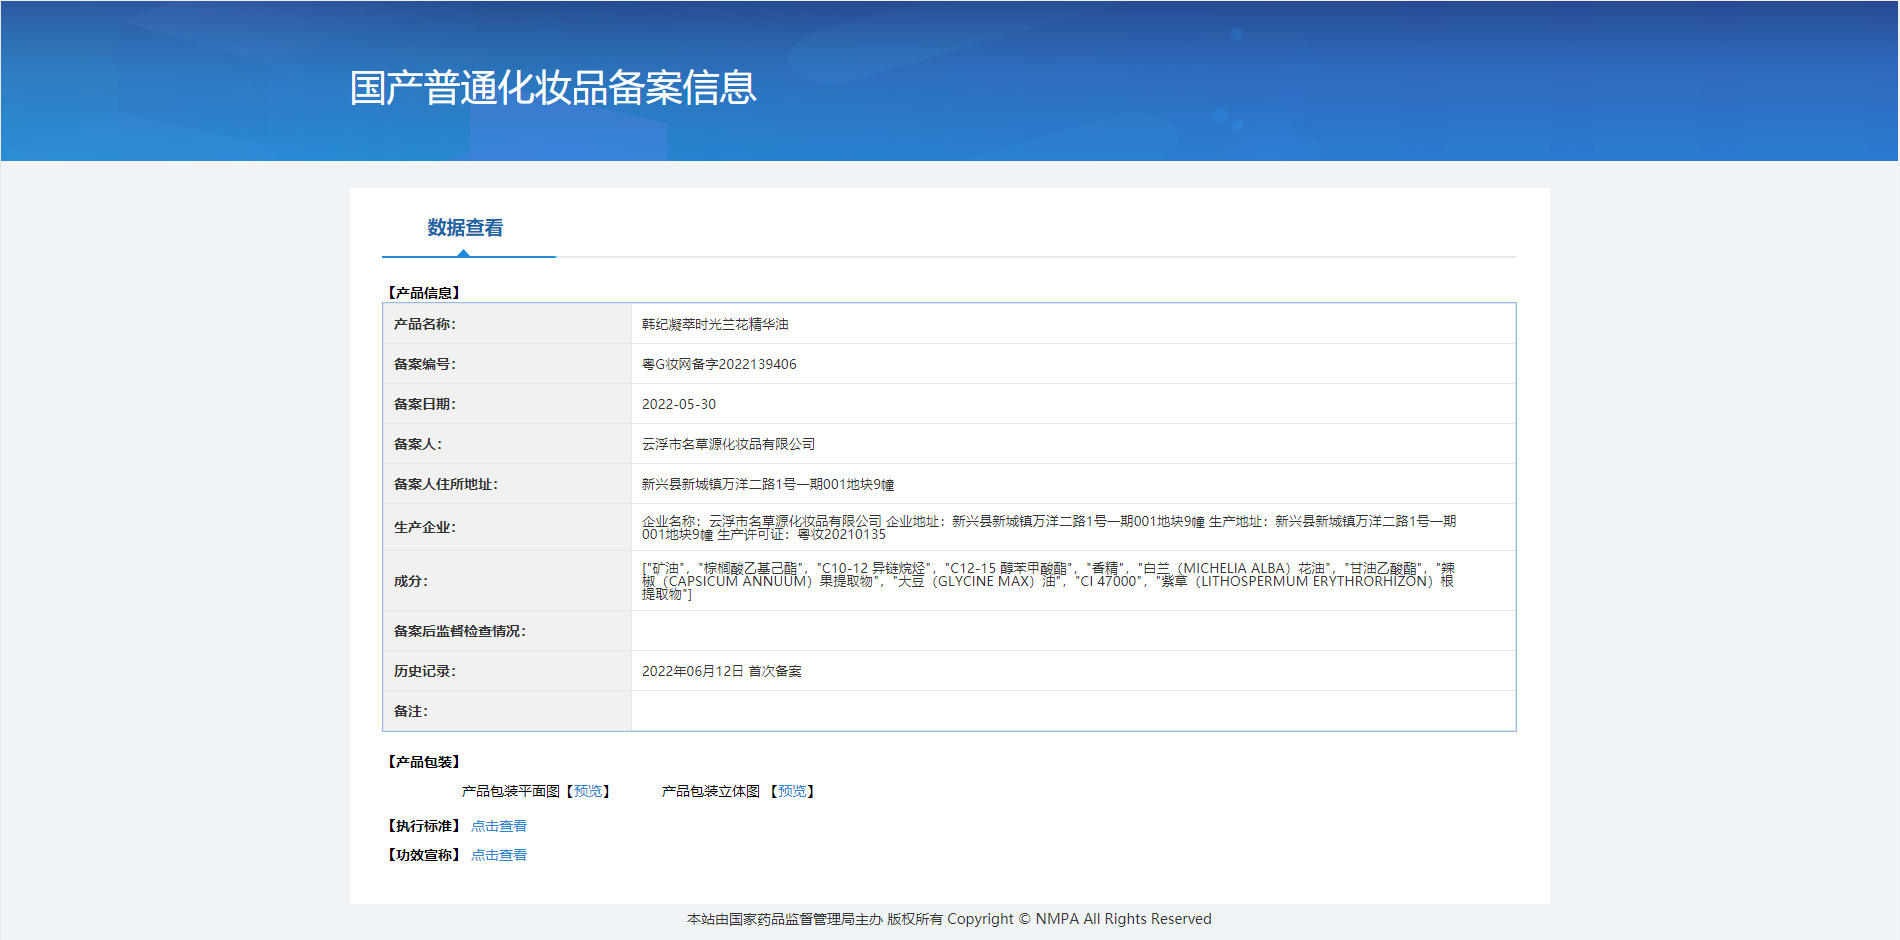This screenshot has height=940, width=1900.
Task: Click the 备案后监督检查情况 row label
Action: click(x=459, y=631)
